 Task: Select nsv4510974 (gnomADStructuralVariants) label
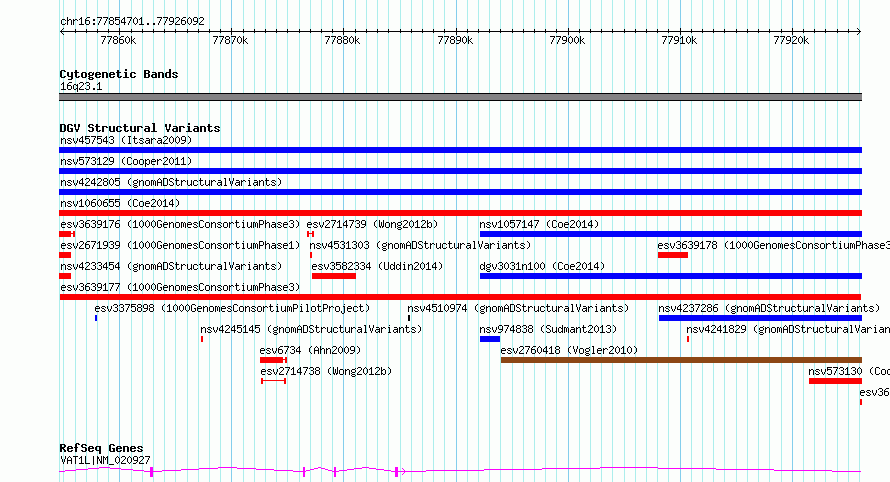coord(518,308)
